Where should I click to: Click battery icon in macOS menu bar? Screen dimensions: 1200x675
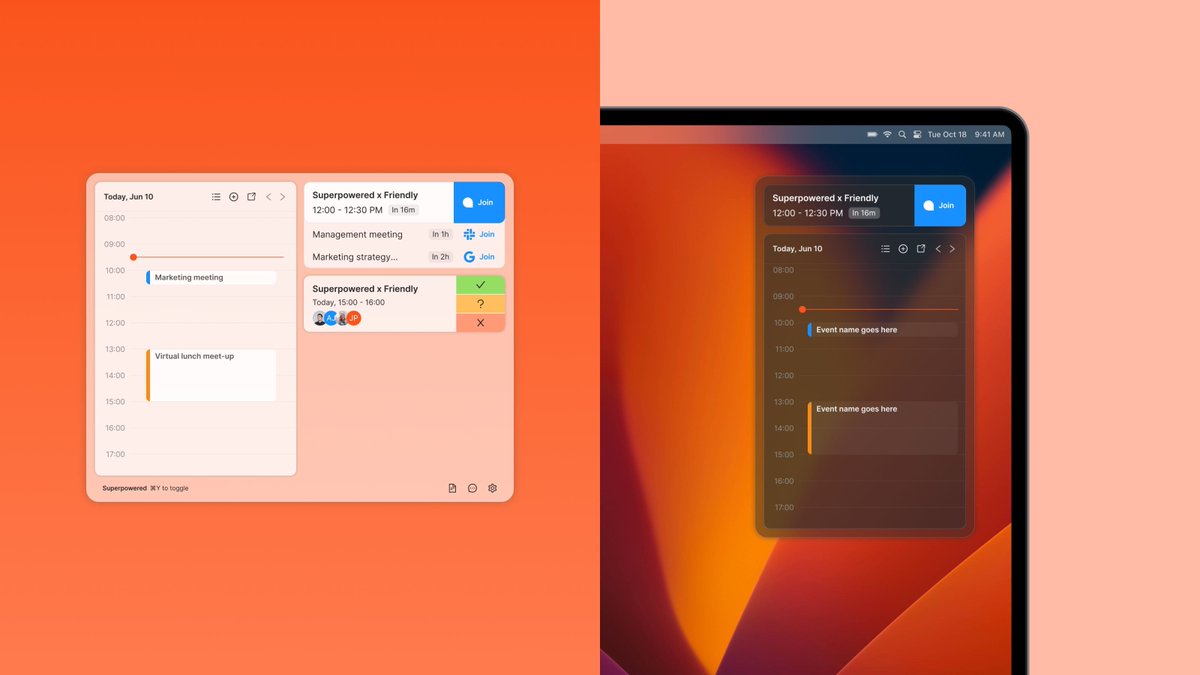tap(872, 134)
